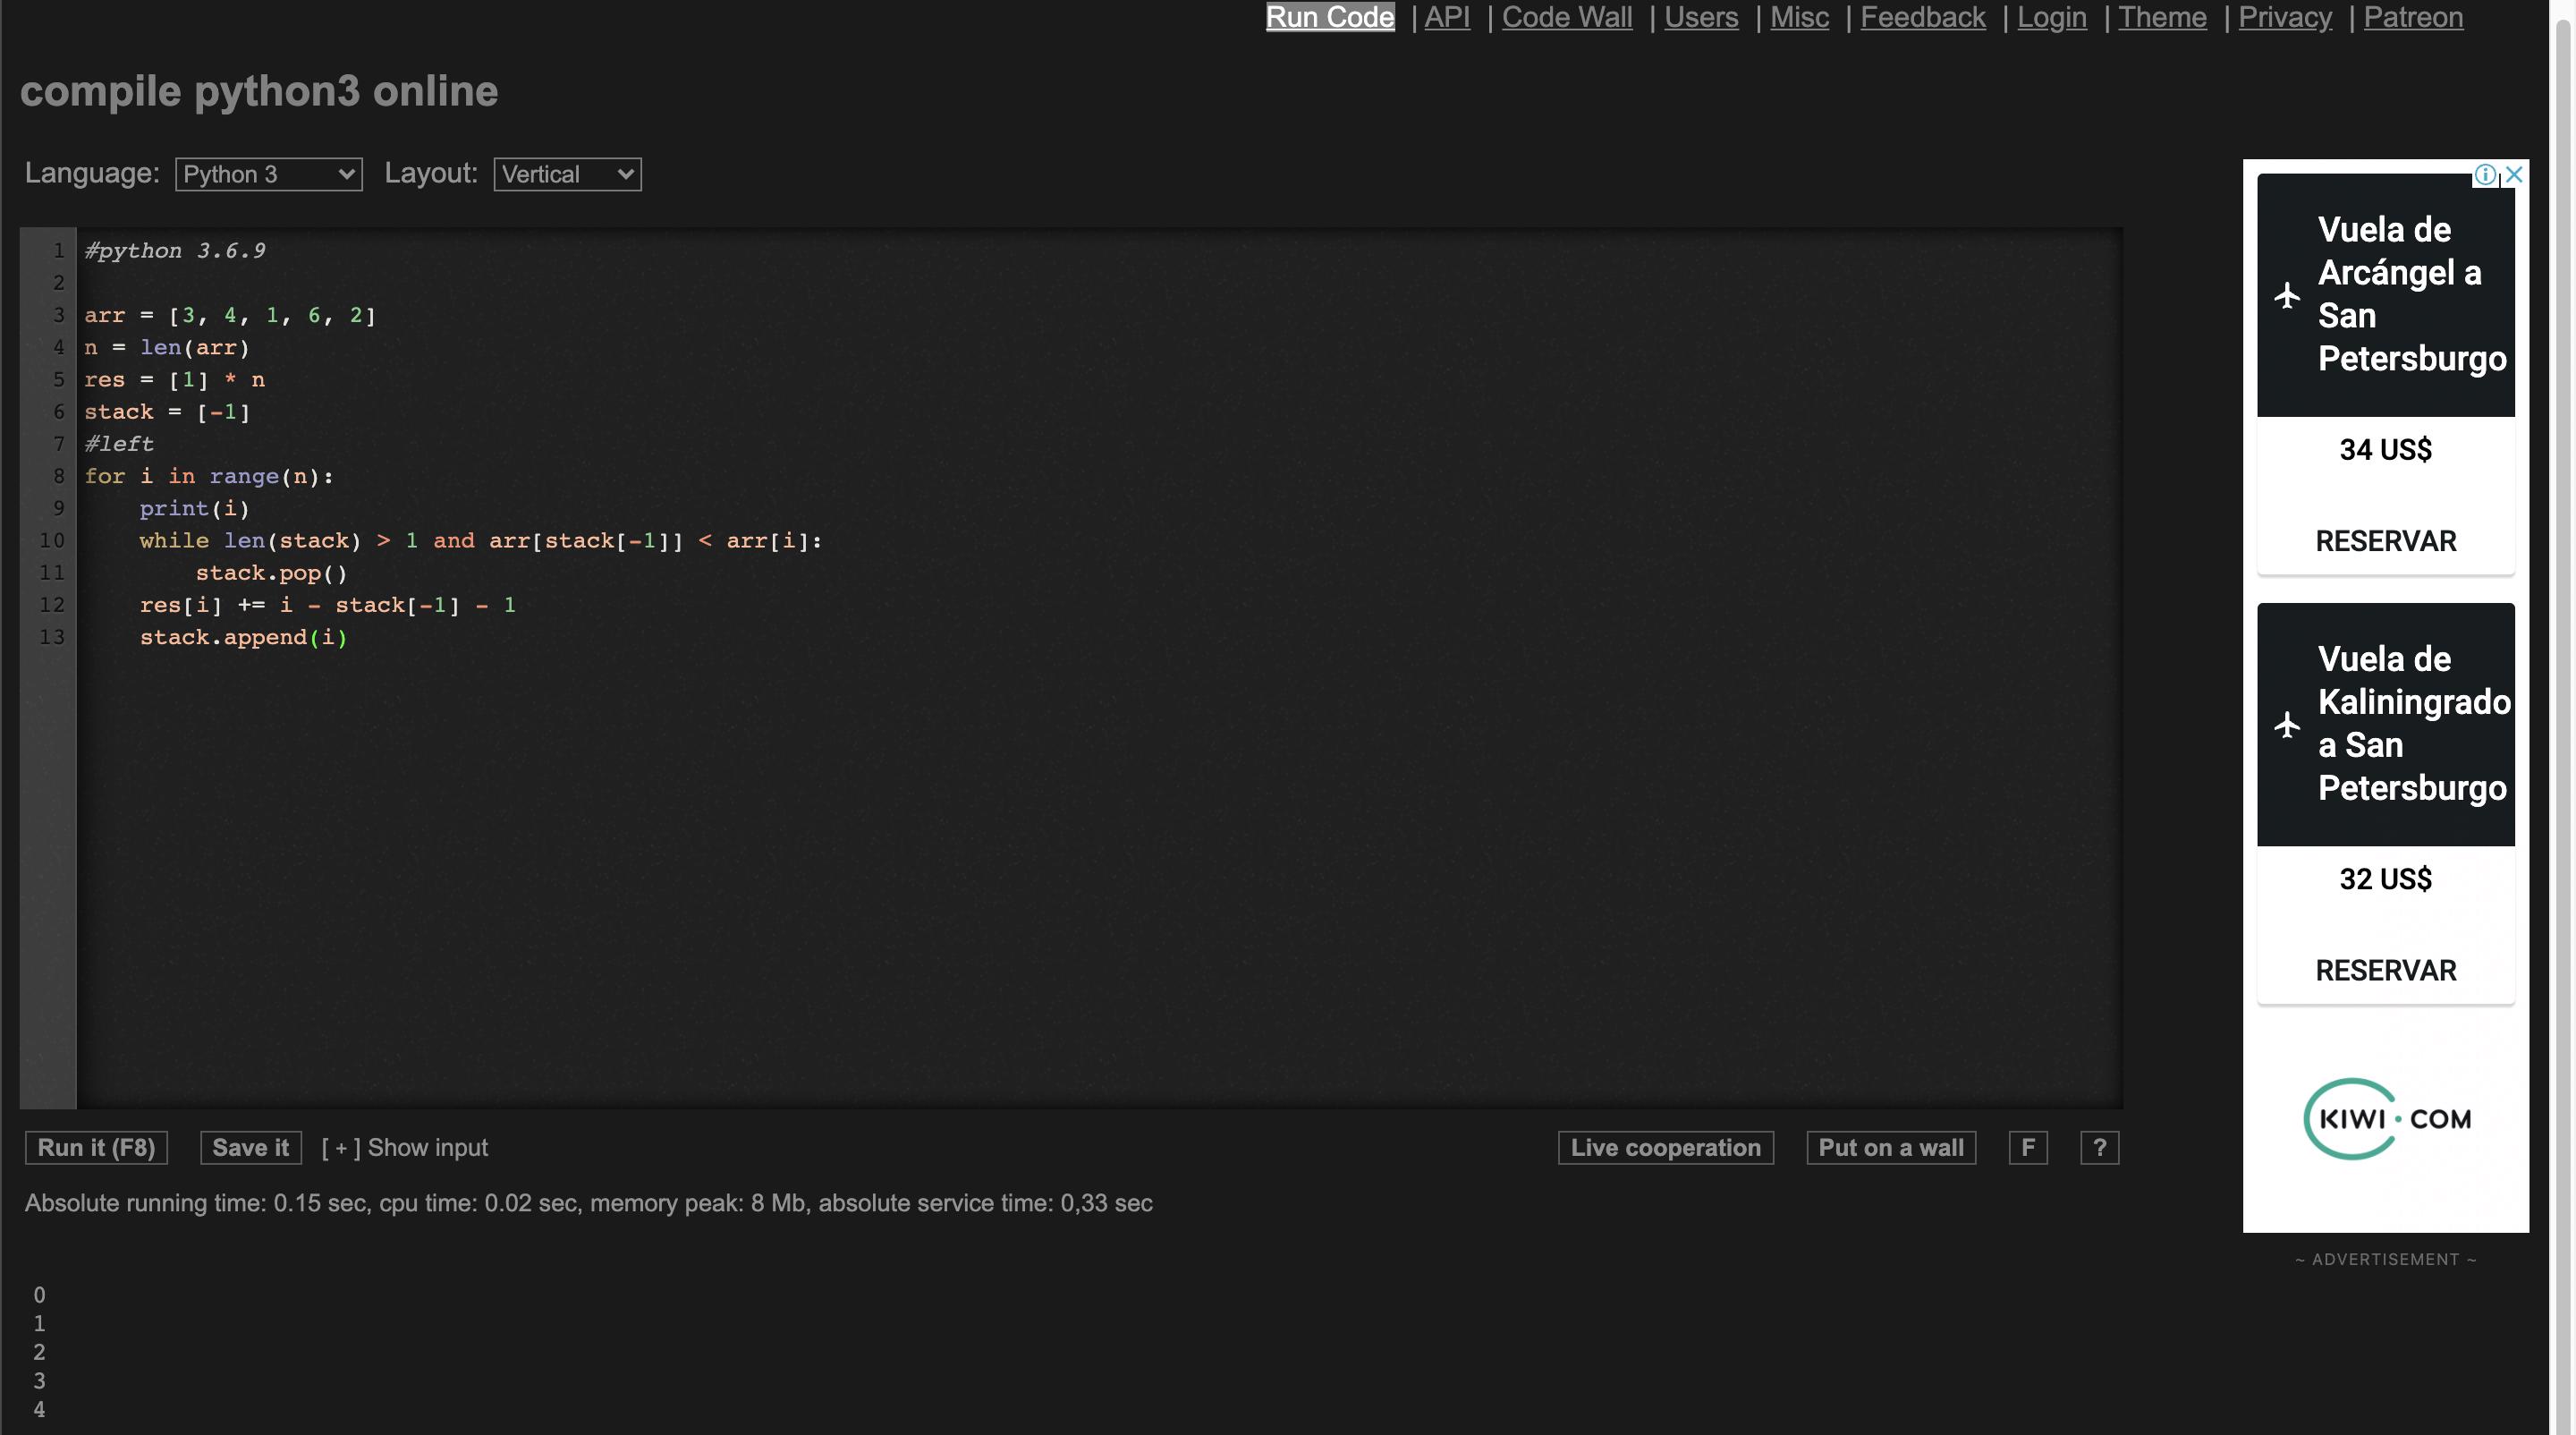The height and width of the screenshot is (1435, 2576).
Task: Close the advertisement with X icon
Action: 2514,175
